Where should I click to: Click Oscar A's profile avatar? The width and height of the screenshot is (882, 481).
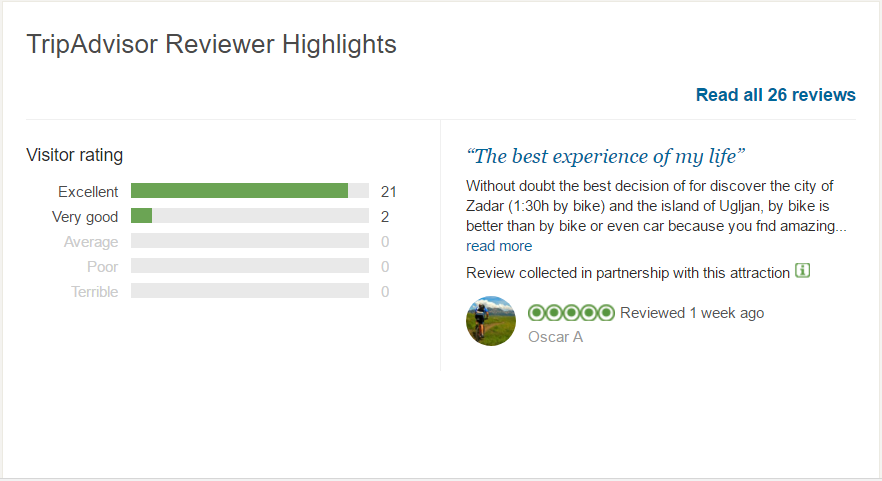pyautogui.click(x=491, y=321)
